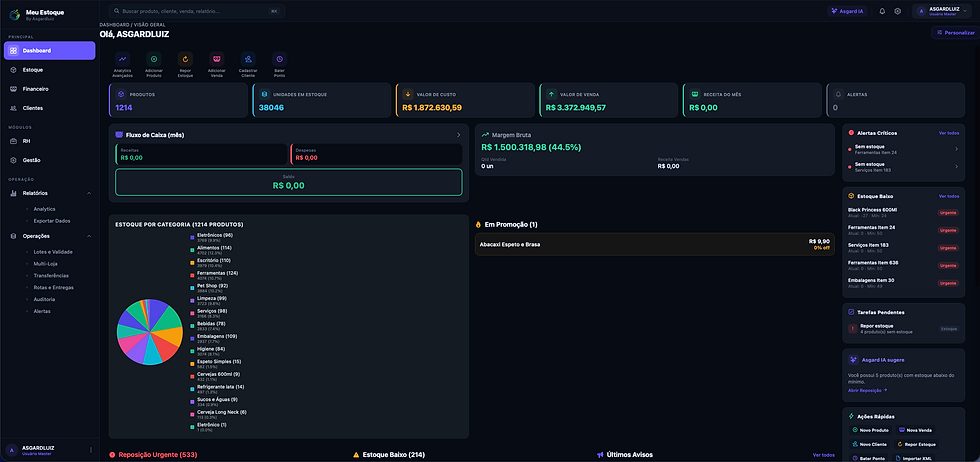The width and height of the screenshot is (980, 462).
Task: Click Ver todos next to Últimos Avisos
Action: pyautogui.click(x=823, y=455)
